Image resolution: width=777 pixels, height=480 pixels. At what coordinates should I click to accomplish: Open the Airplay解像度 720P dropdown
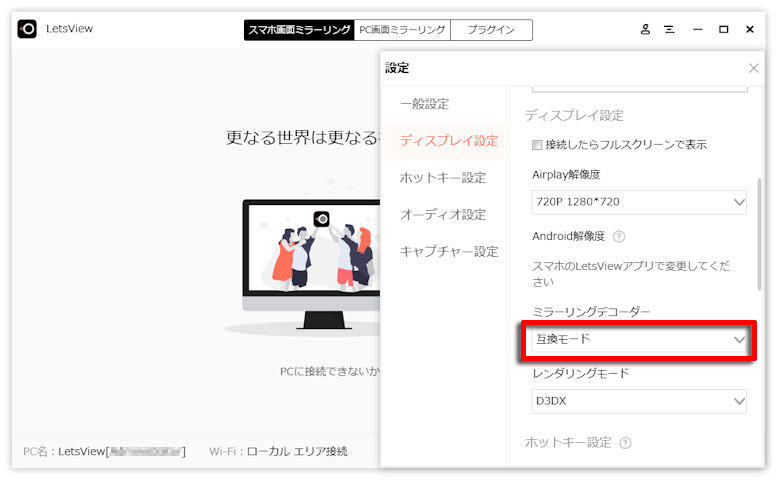(x=639, y=202)
